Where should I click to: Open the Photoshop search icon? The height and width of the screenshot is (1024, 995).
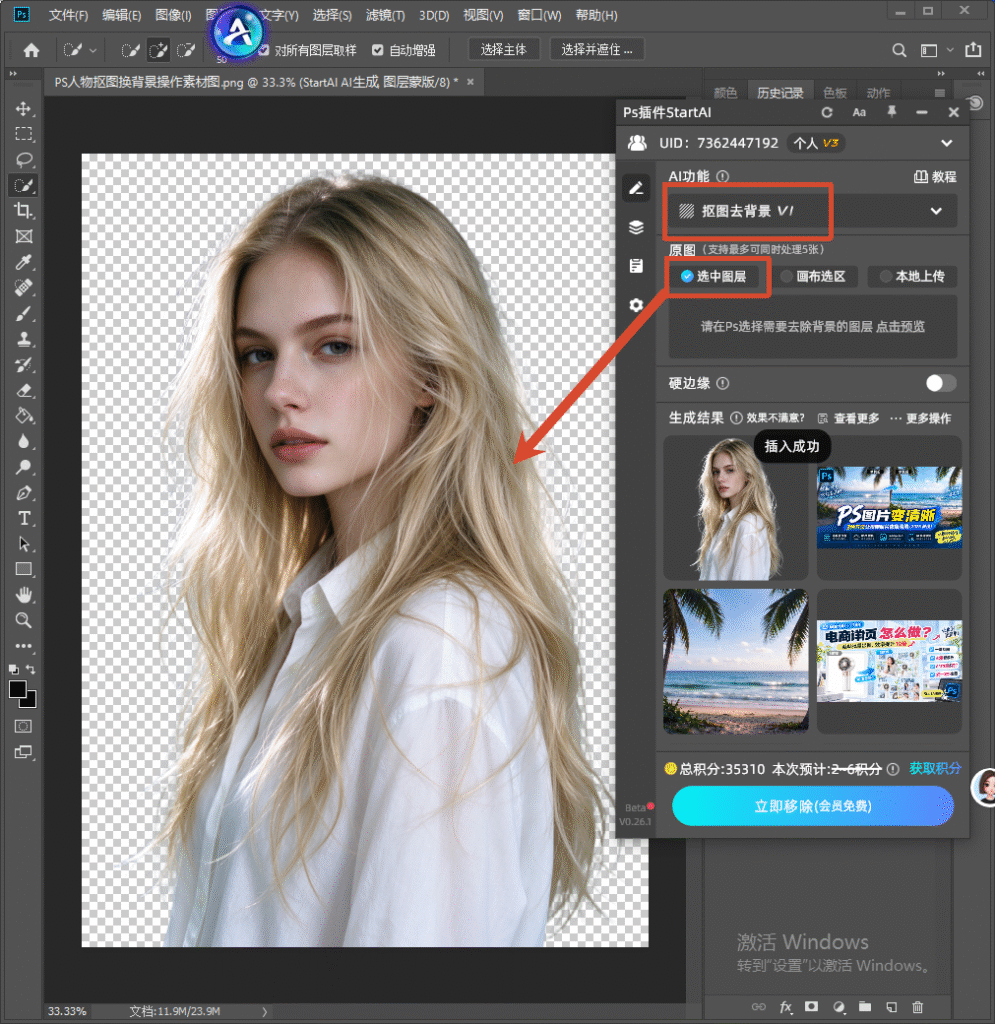point(899,50)
